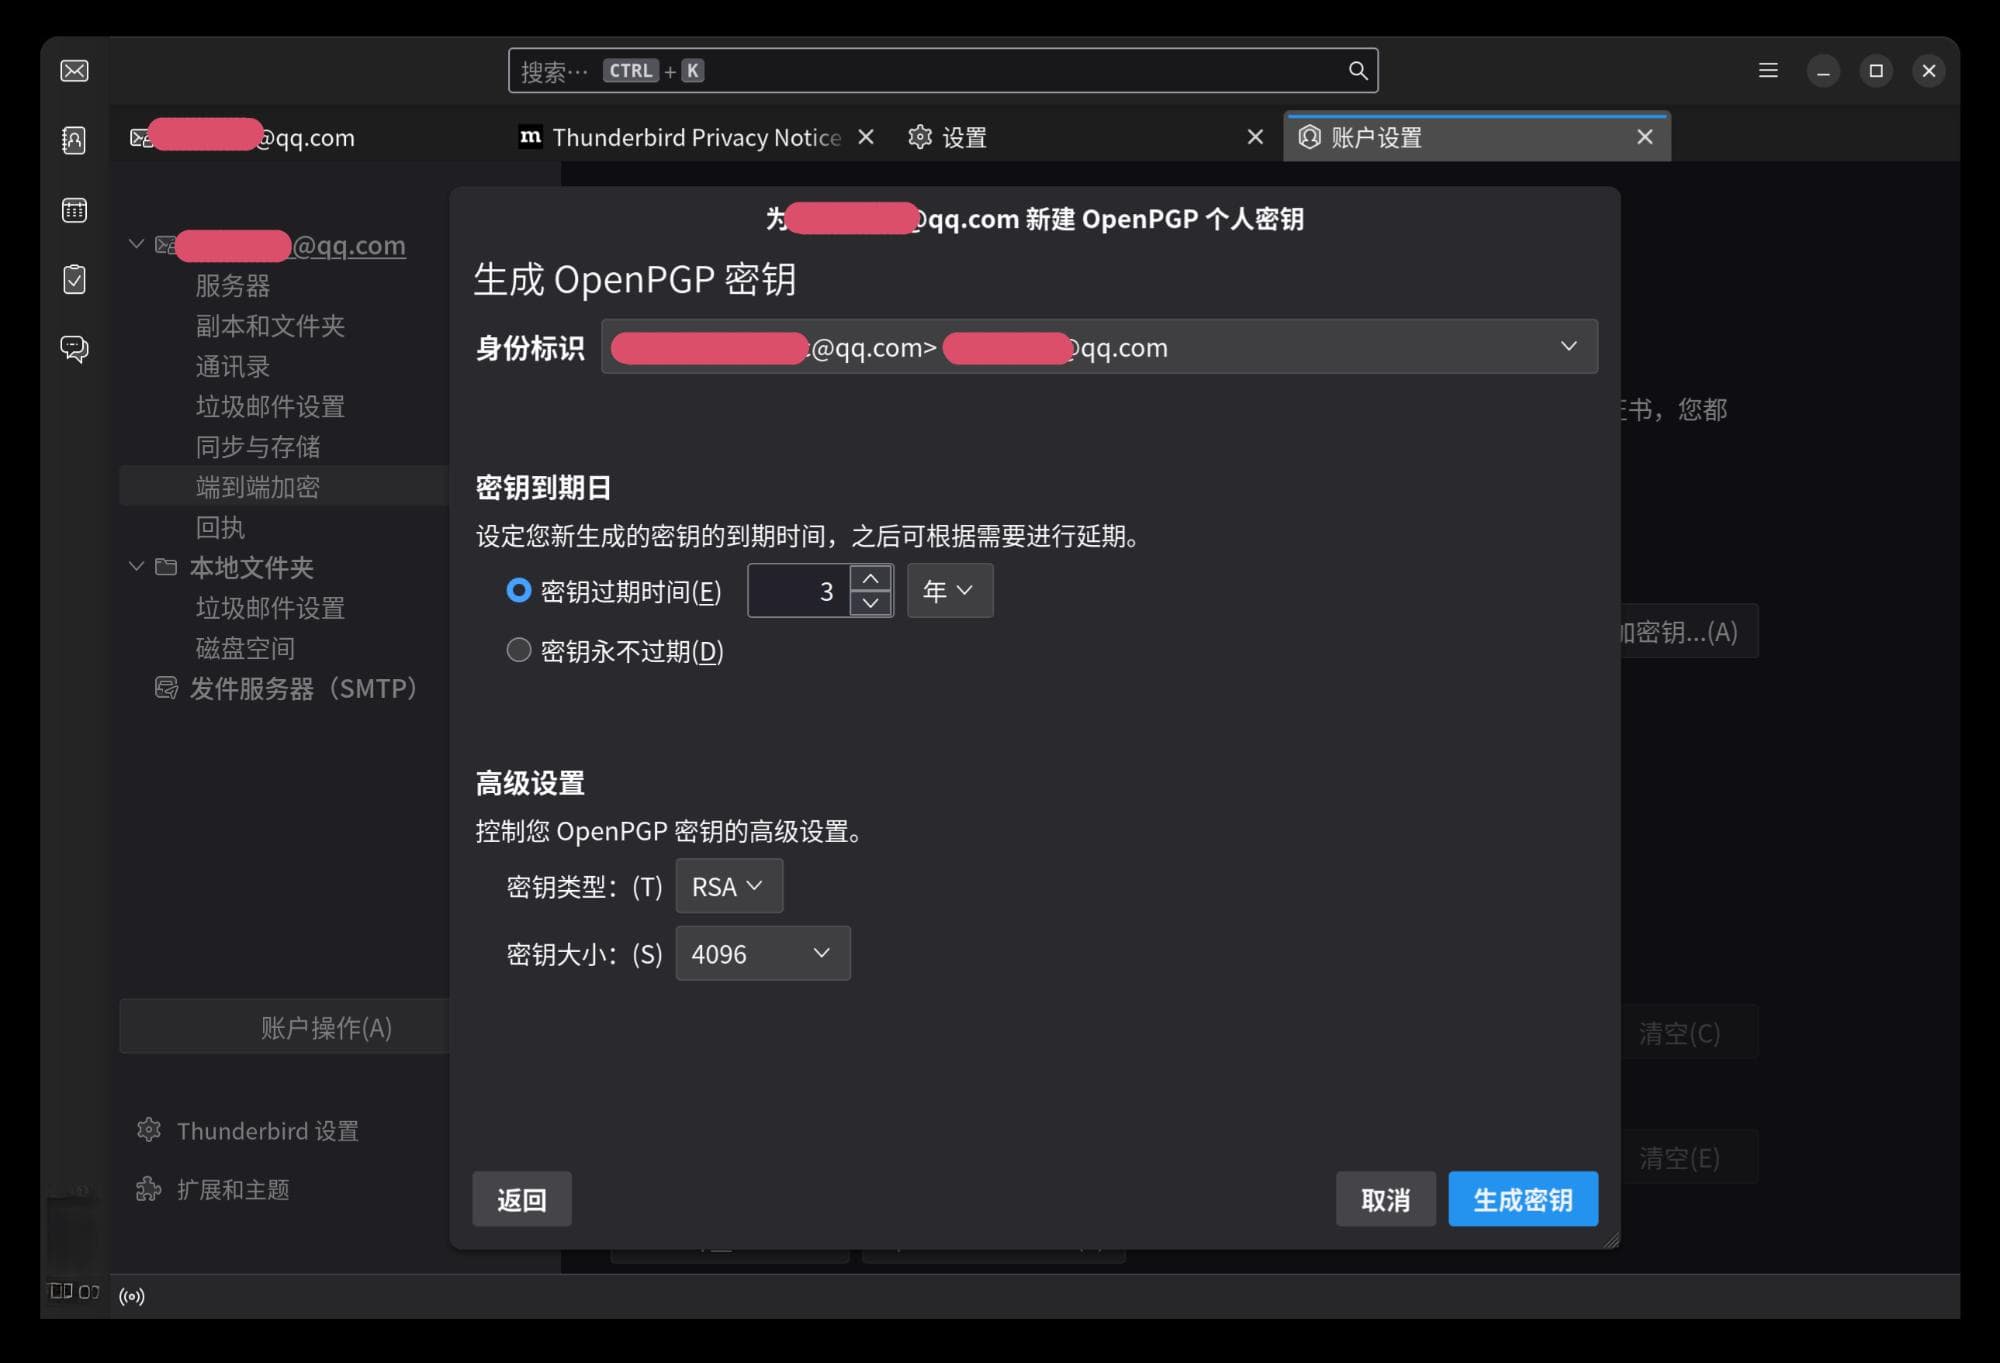Open the 身份标识 identity dropdown
Viewport: 2000px width, 1363px height.
(1099, 347)
